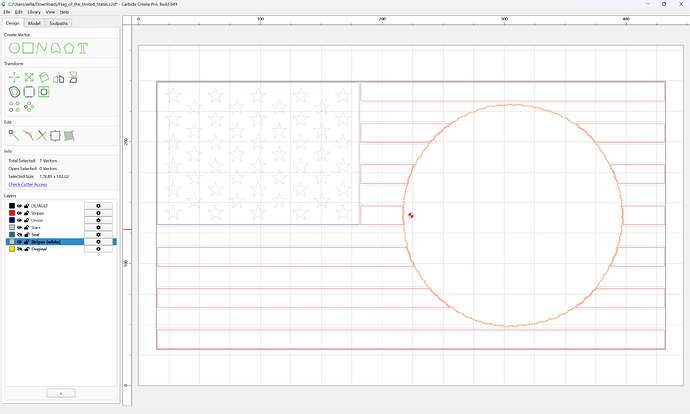This screenshot has height=414, width=690.
Task: Select the Polygon vector tool
Action: pos(69,48)
